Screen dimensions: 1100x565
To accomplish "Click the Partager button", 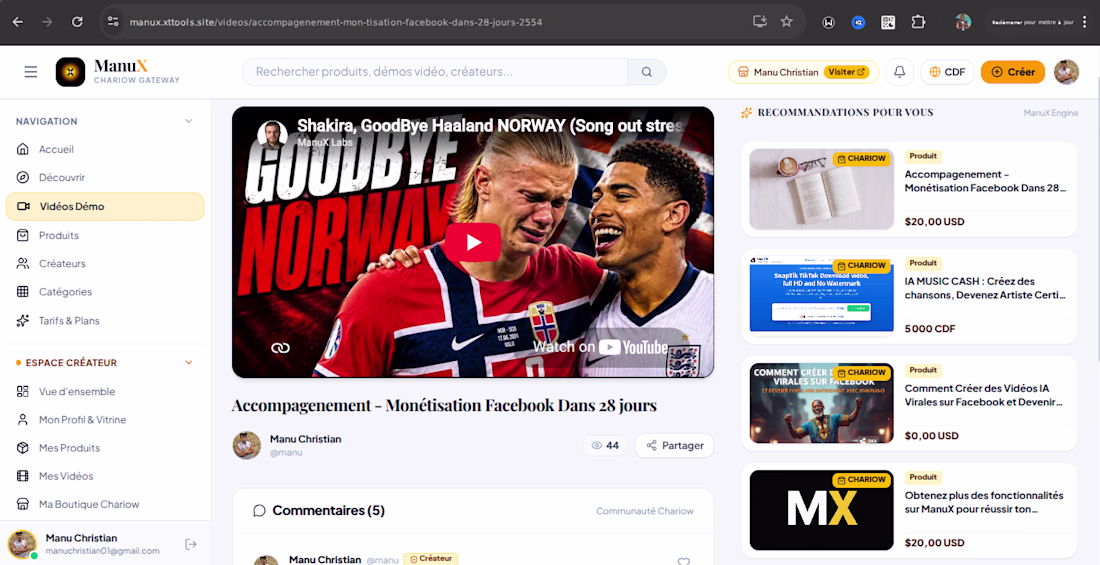I will [x=674, y=446].
